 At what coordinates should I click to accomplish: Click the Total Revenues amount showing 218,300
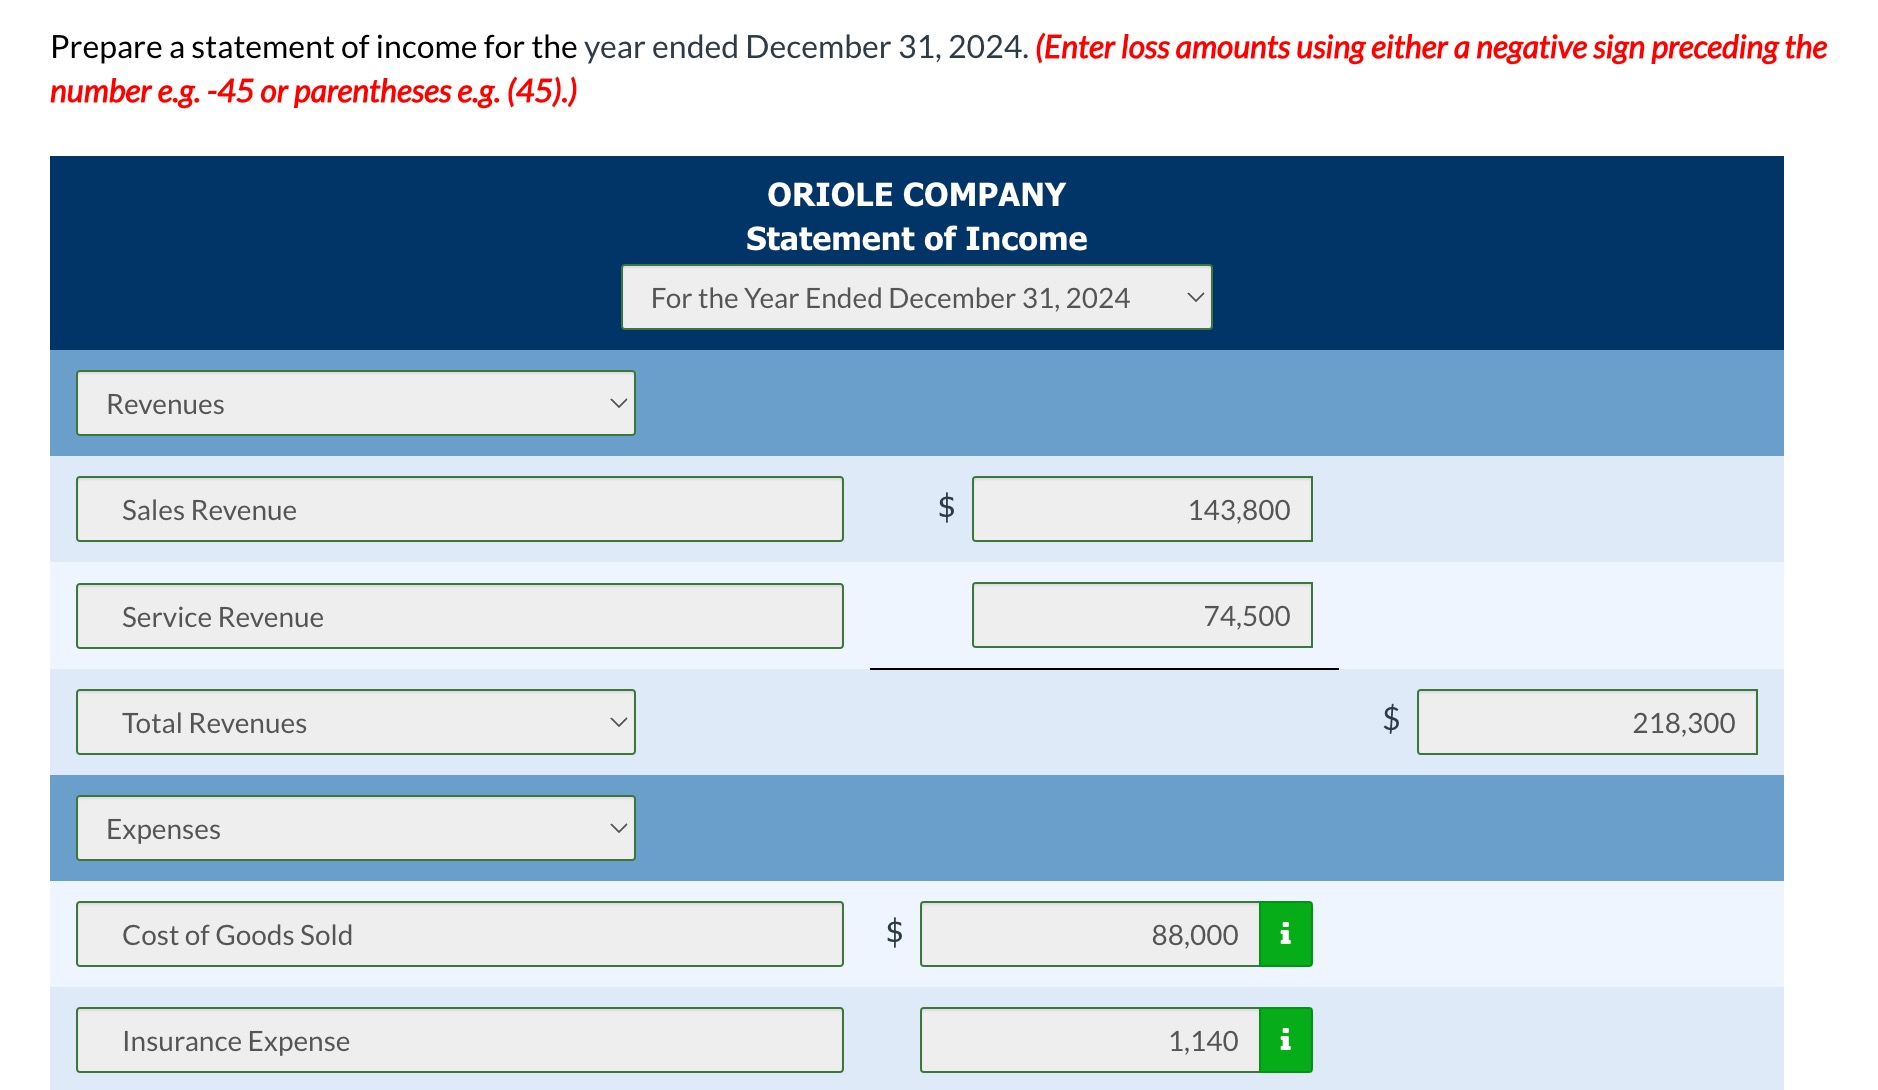coord(1586,721)
